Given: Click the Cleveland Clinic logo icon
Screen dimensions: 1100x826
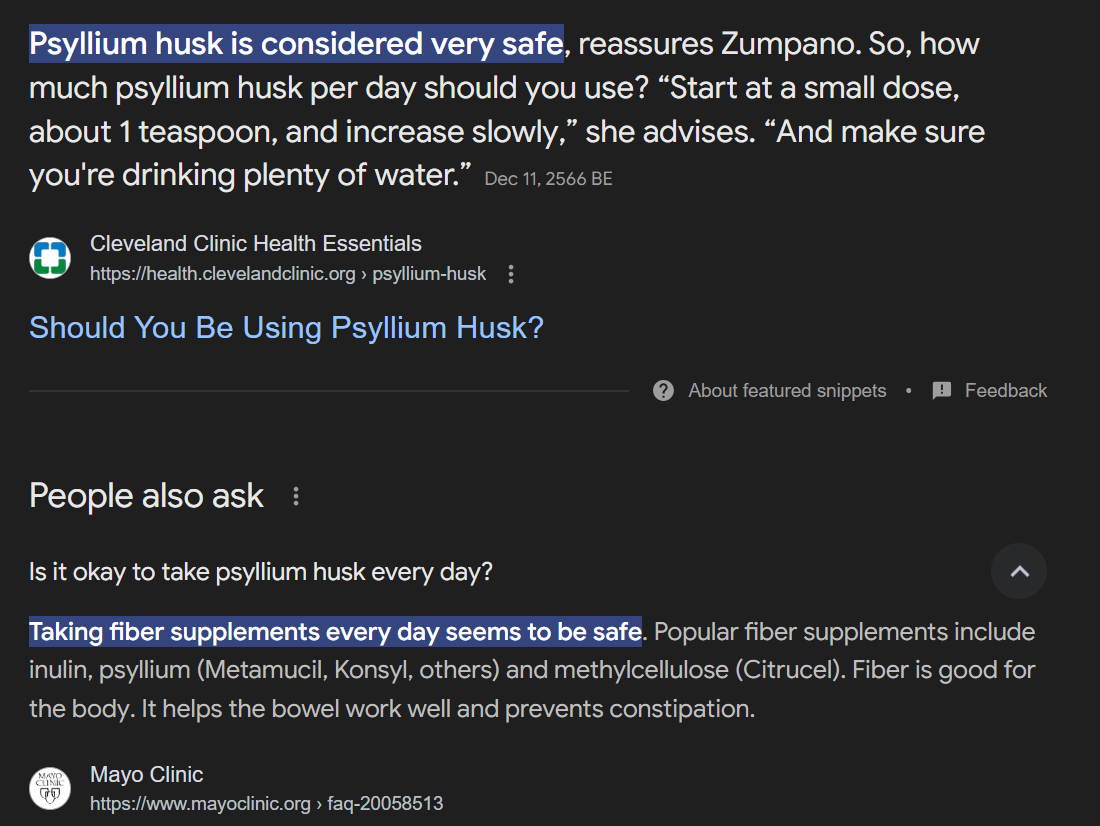Looking at the screenshot, I should click(x=50, y=258).
